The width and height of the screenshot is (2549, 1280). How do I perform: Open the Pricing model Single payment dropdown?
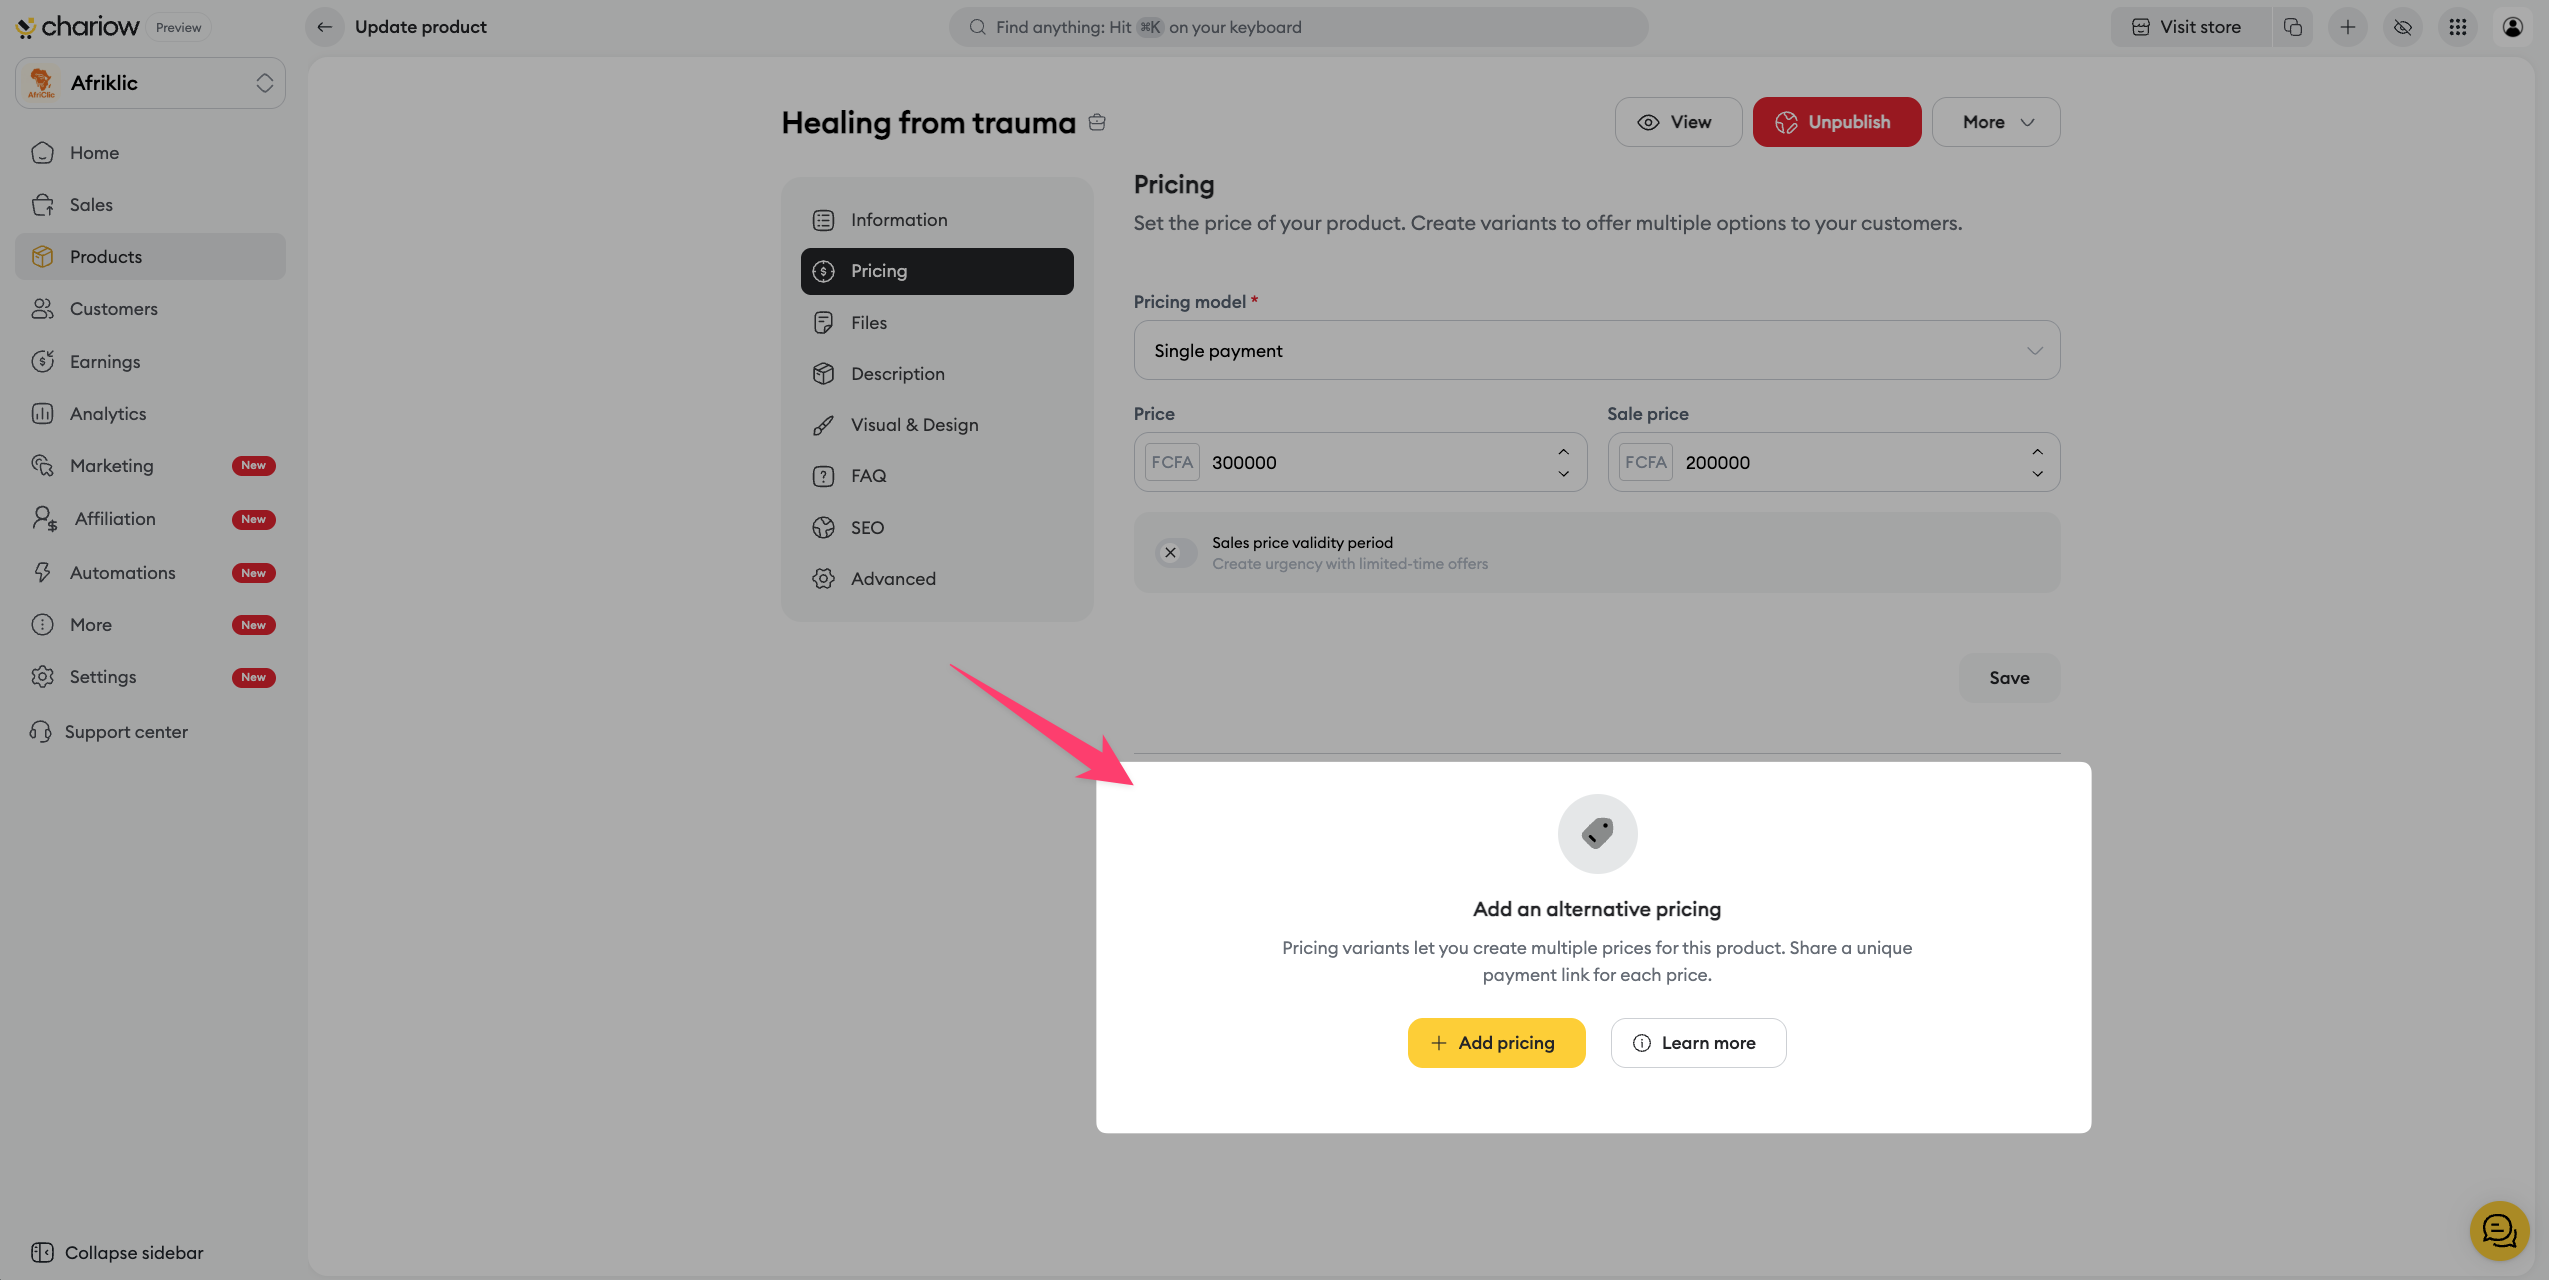click(x=1596, y=350)
